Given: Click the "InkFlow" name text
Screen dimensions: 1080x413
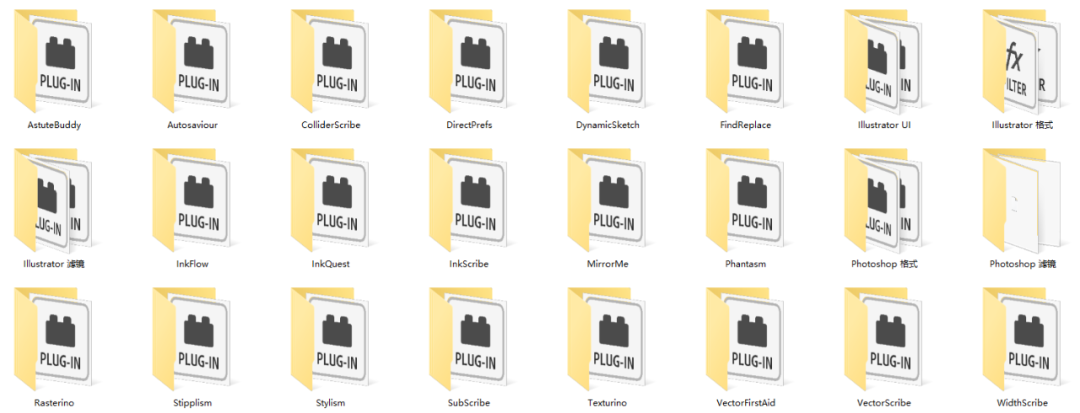Looking at the screenshot, I should (192, 264).
